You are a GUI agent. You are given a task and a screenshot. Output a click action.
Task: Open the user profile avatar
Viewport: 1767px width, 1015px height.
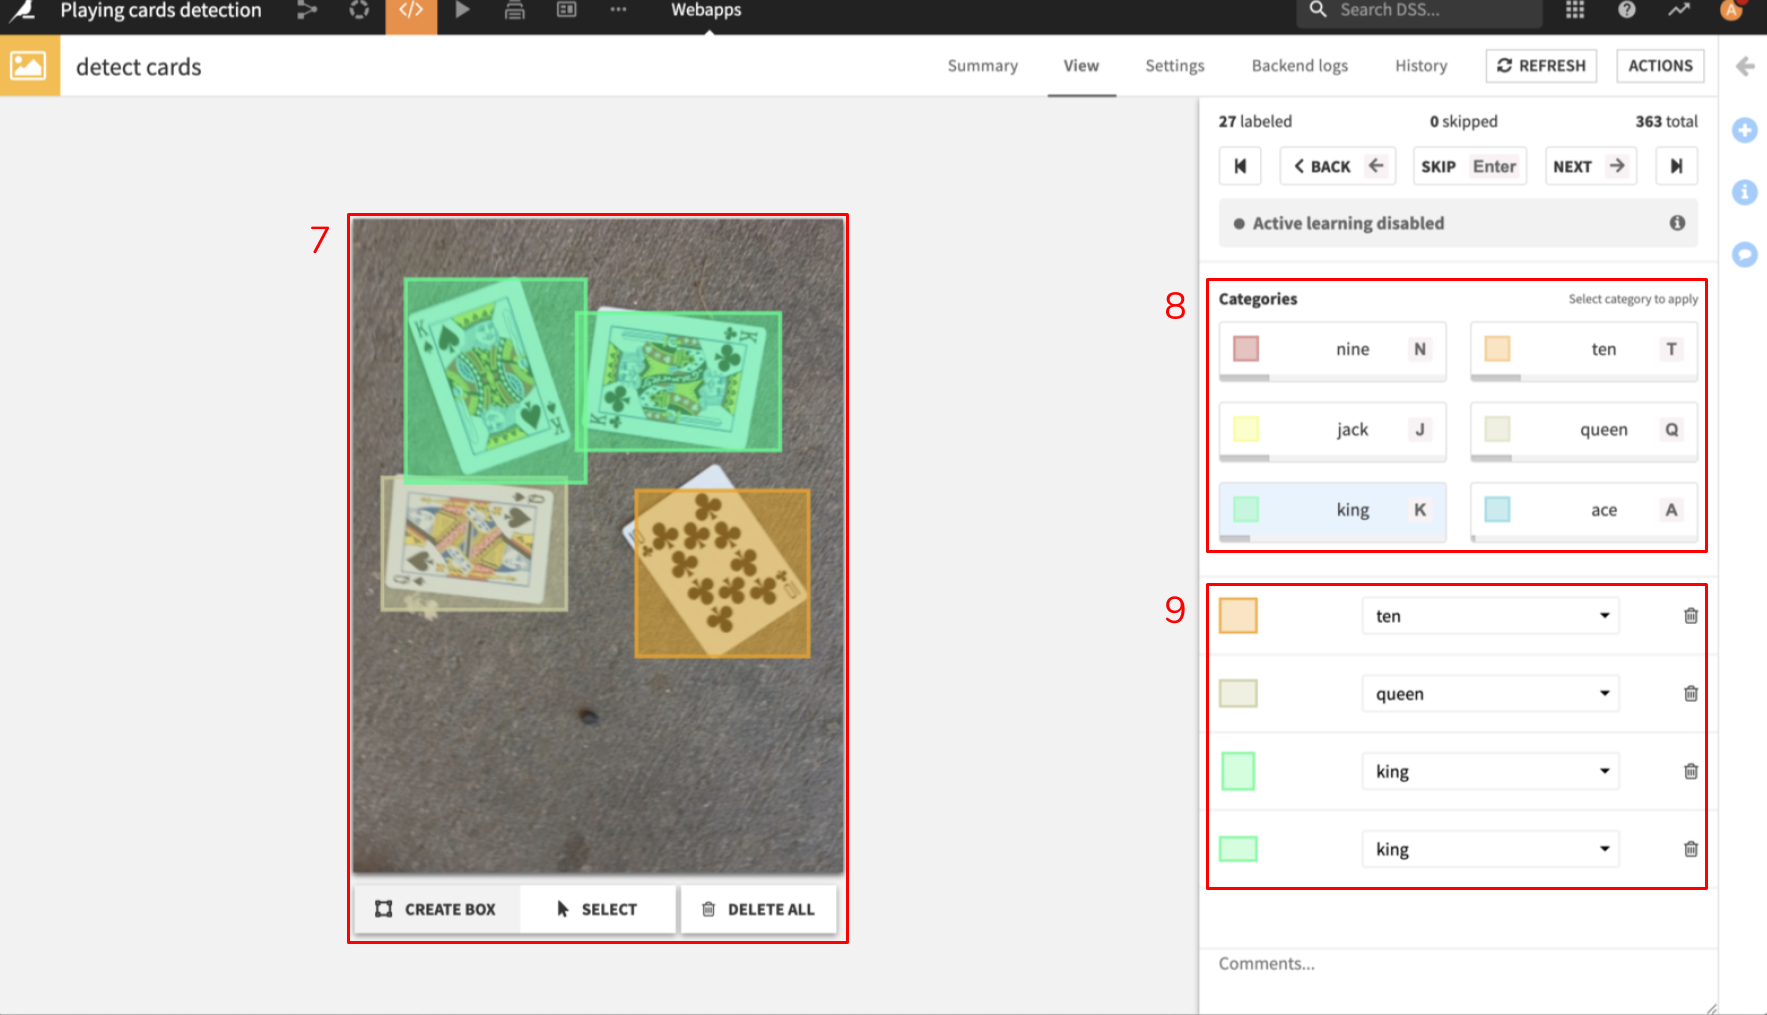click(x=1731, y=10)
